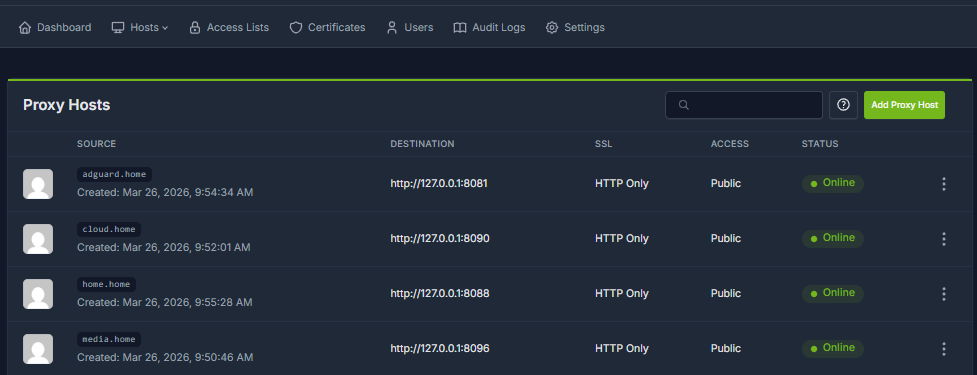This screenshot has height=375, width=977.
Task: Click the avatar of media.home host
Action: click(38, 348)
